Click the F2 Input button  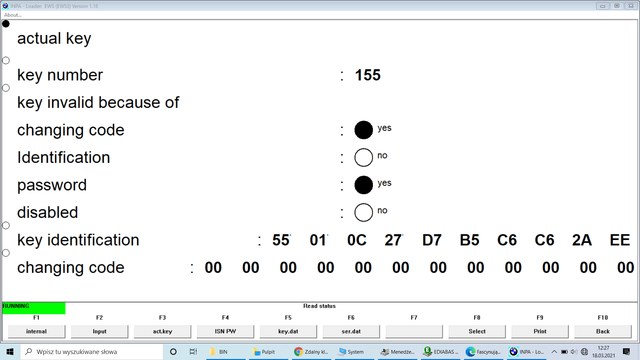coord(99,331)
